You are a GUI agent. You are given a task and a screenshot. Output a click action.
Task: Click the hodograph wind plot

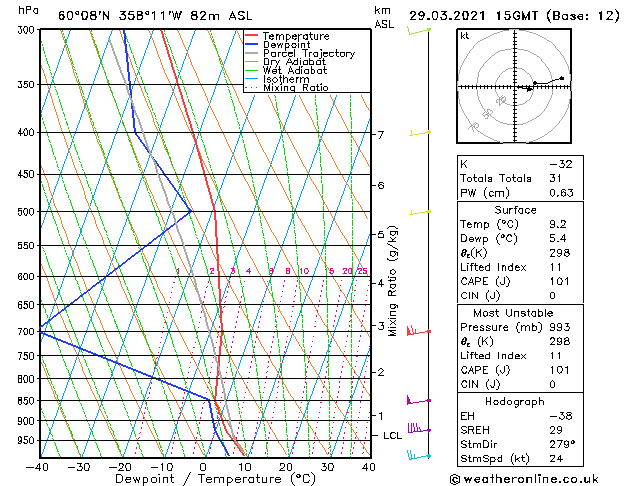514,86
